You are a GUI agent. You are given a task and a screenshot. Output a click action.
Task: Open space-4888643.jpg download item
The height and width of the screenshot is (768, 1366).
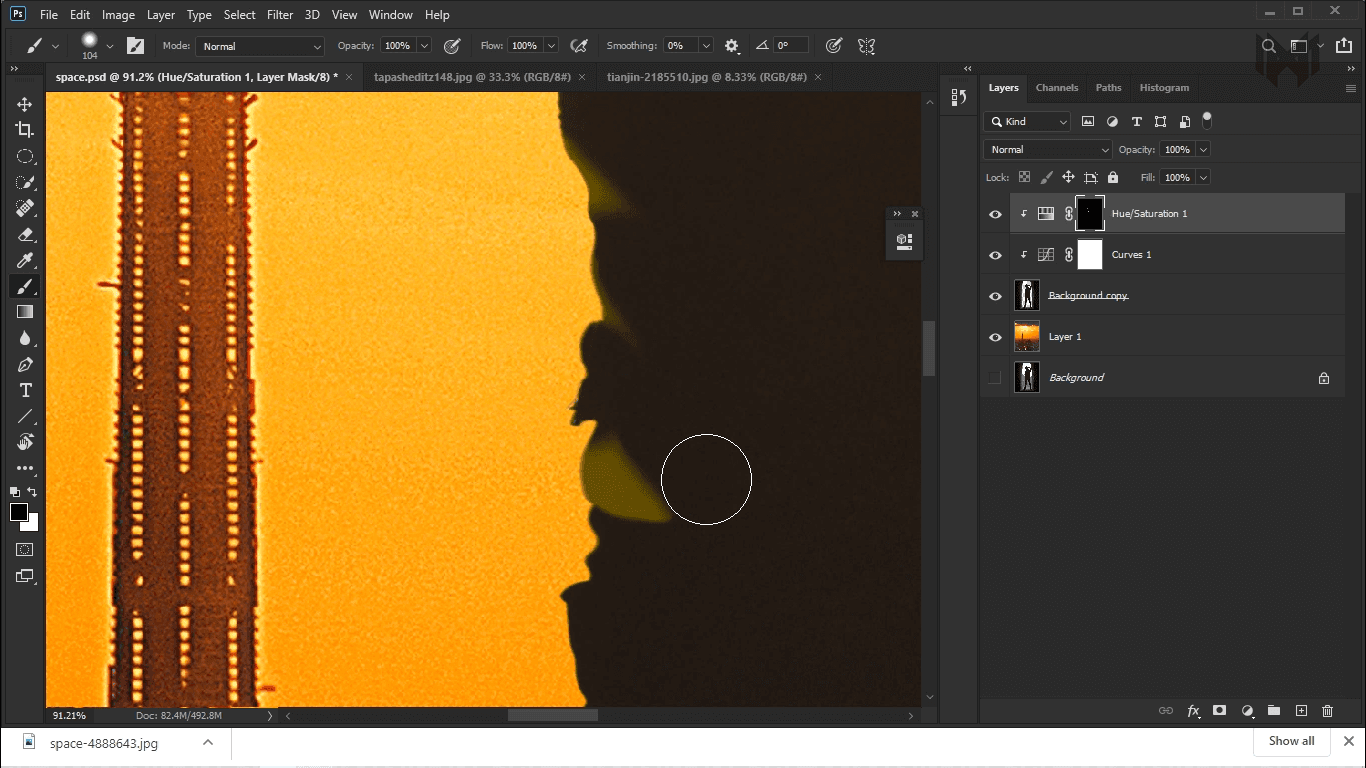point(104,743)
